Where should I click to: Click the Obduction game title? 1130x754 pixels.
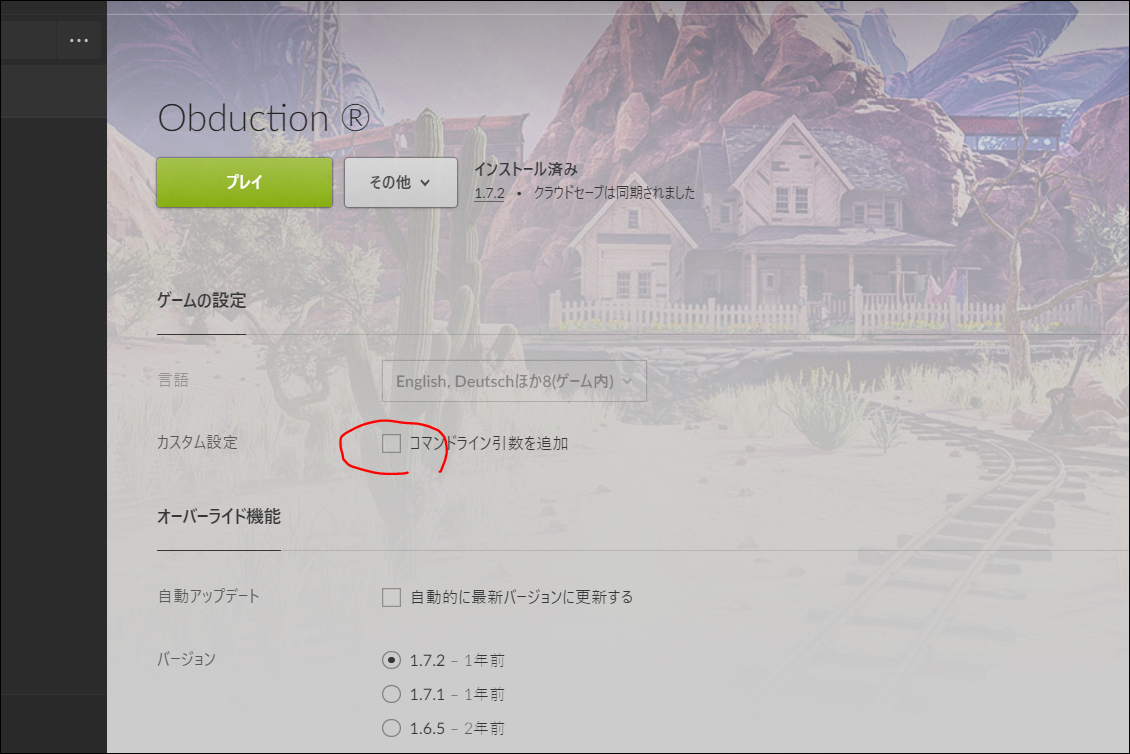pos(264,118)
